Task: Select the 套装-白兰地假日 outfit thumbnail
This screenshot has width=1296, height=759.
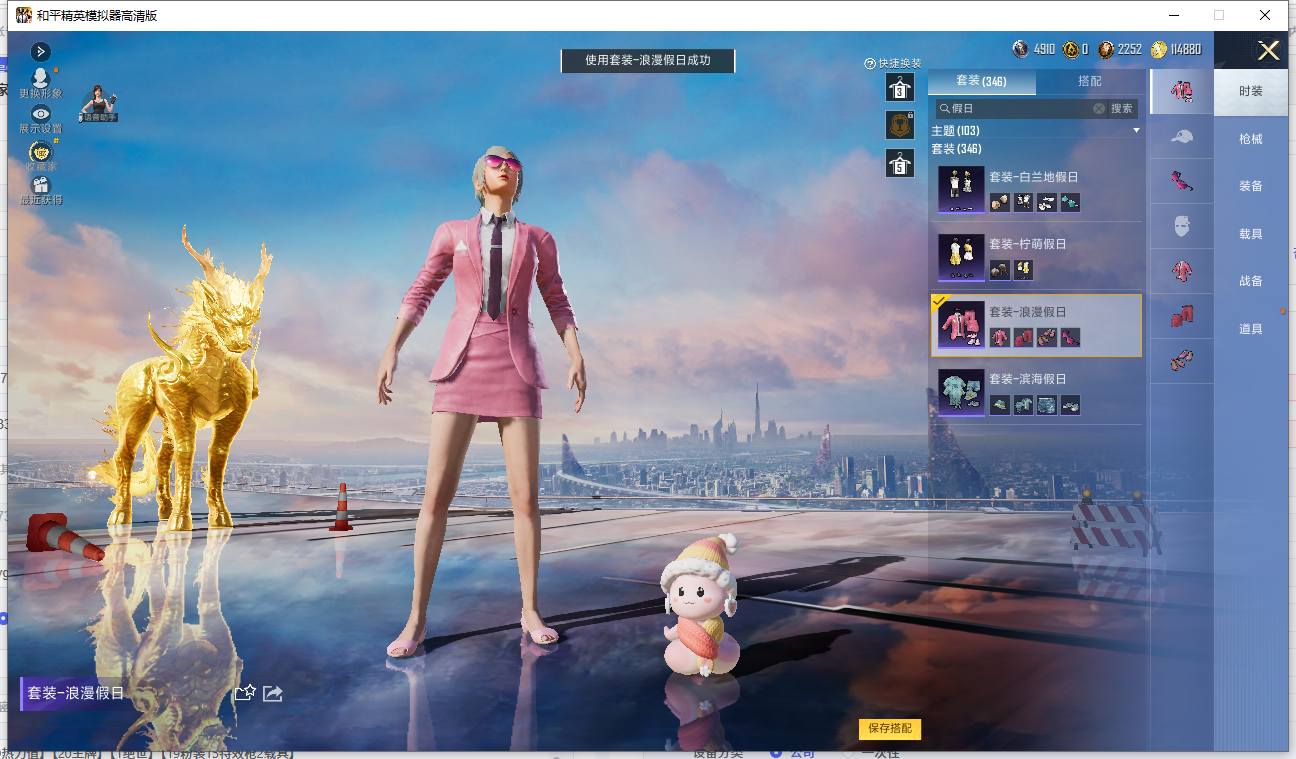Action: (x=961, y=189)
